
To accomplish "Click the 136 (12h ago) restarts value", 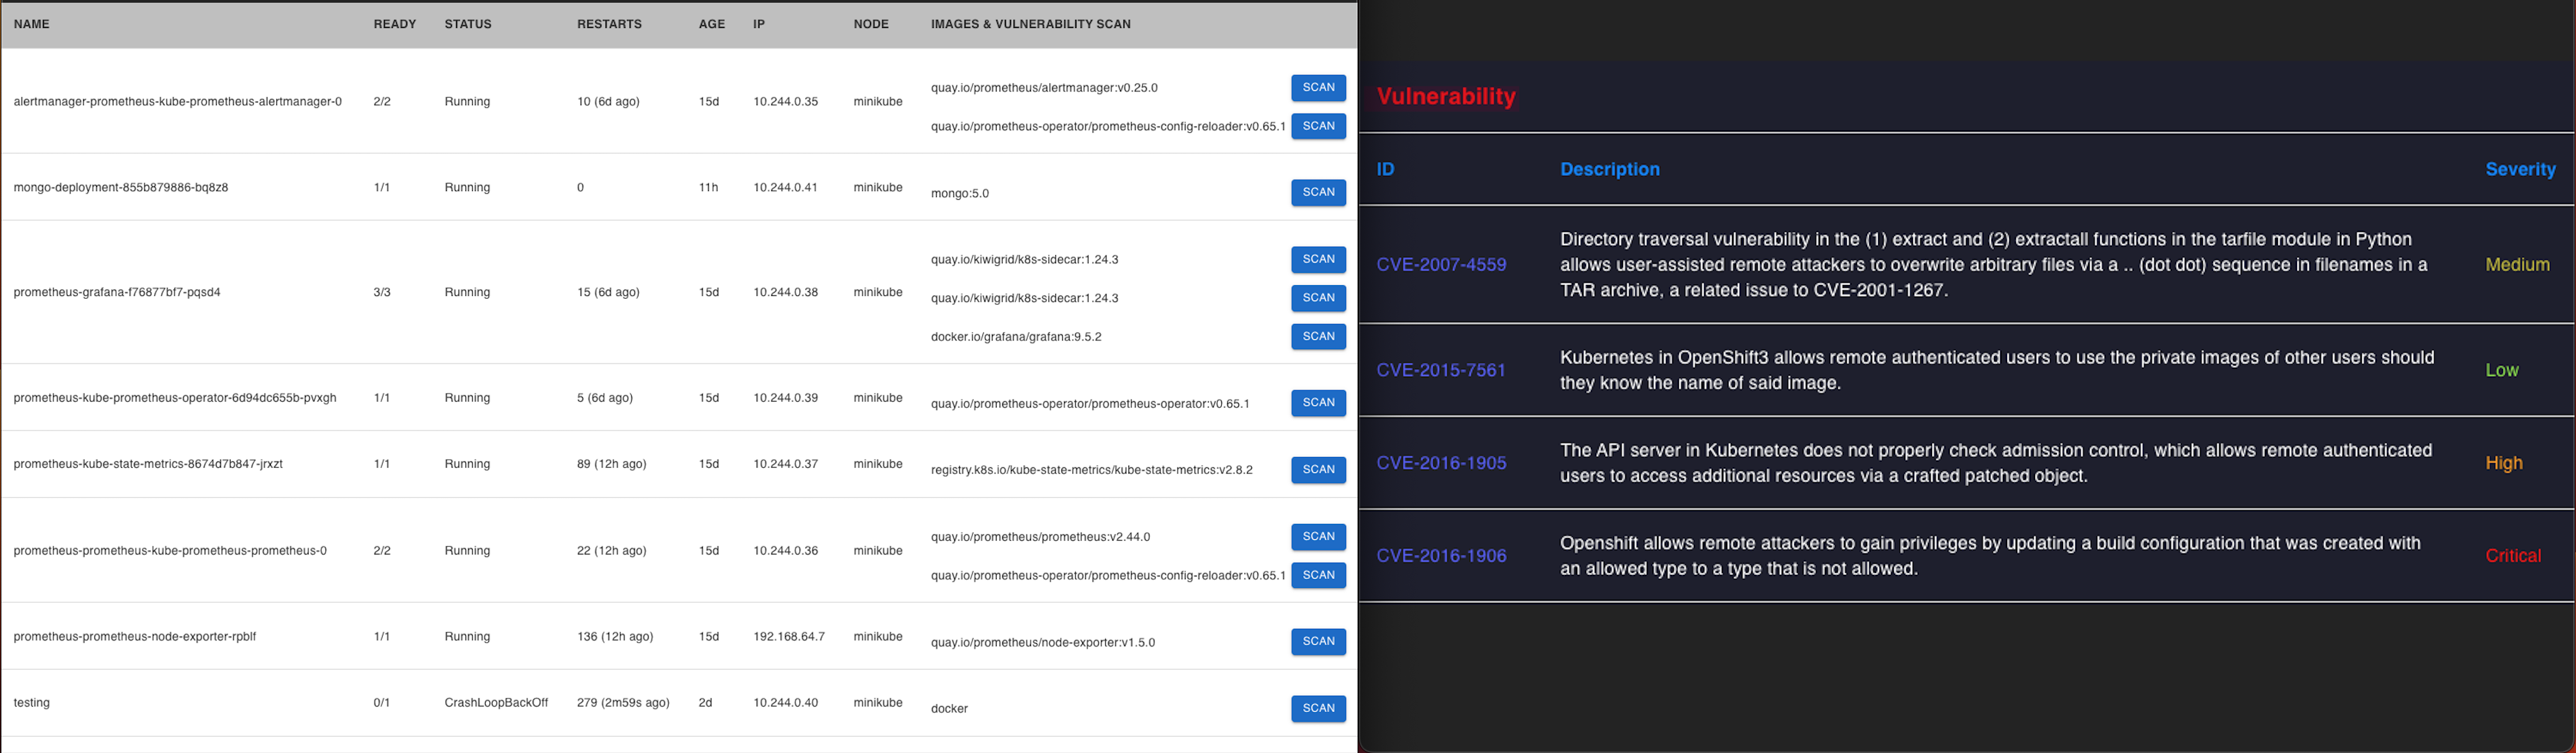I will point(615,637).
